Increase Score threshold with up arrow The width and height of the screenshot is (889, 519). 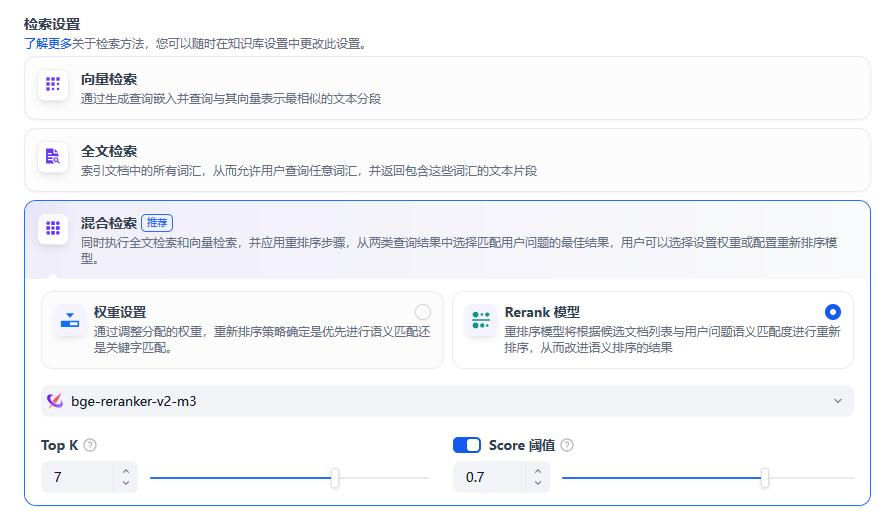tap(538, 471)
